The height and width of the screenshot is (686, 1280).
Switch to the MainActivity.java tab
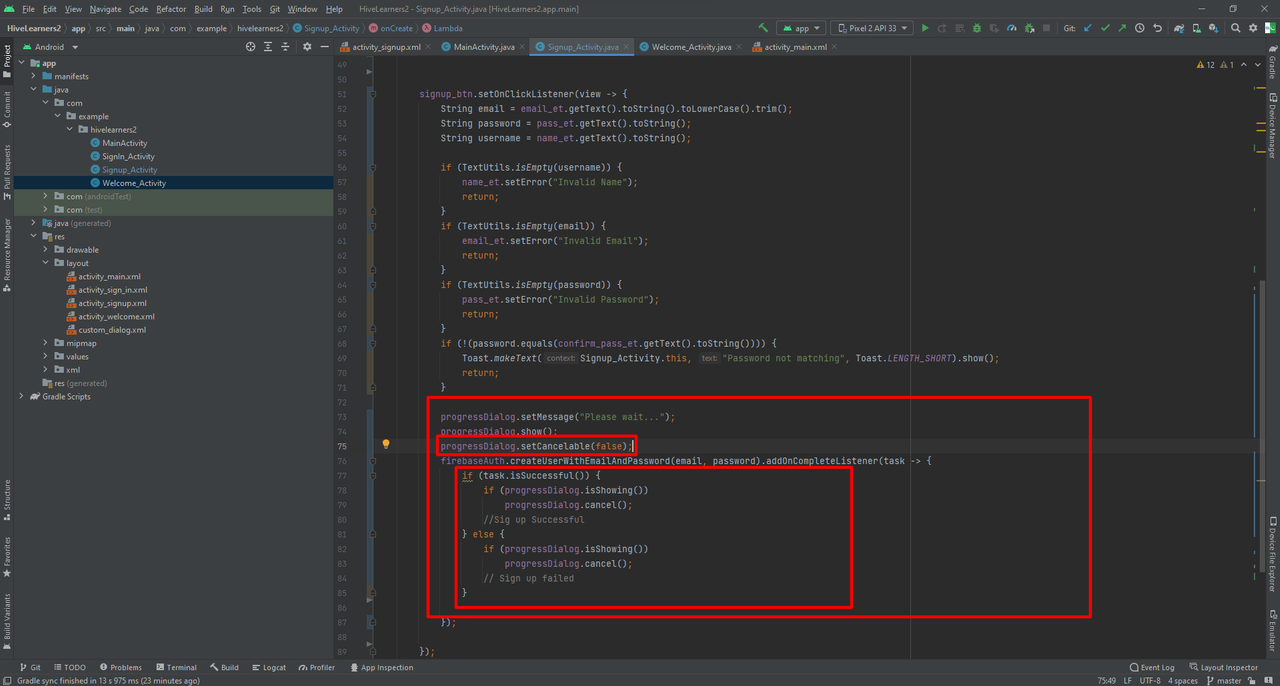[484, 47]
